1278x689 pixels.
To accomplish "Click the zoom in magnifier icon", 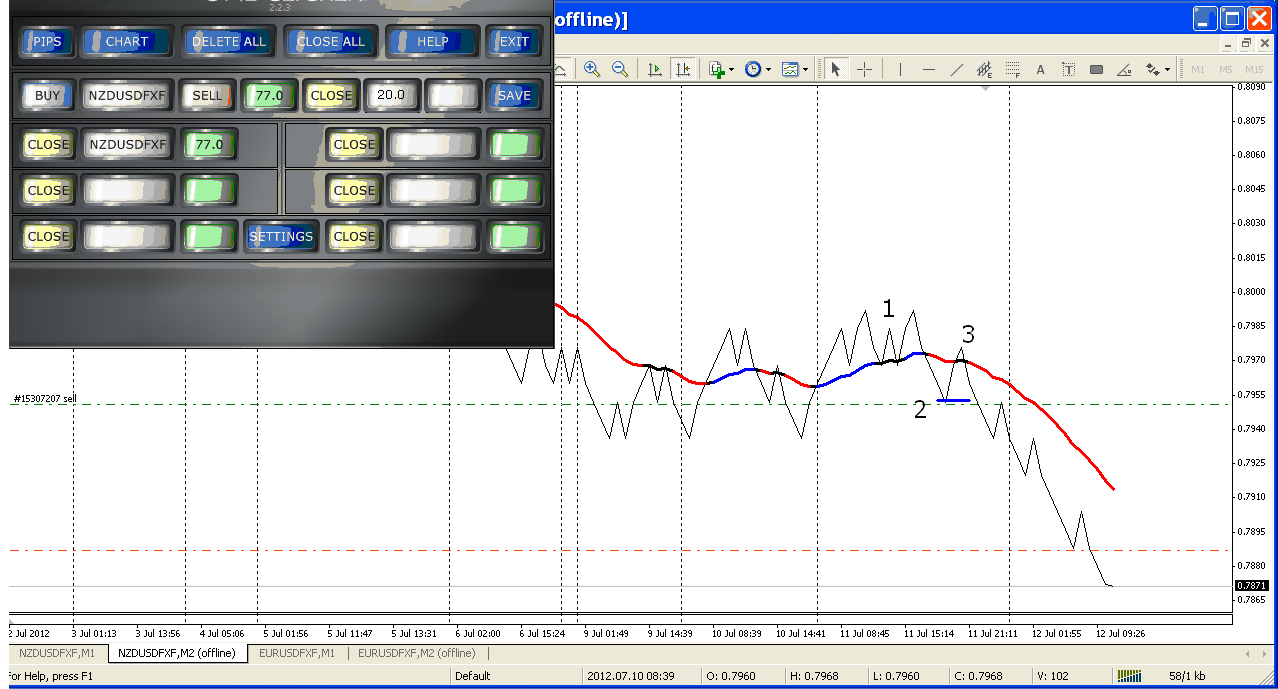I will tap(592, 69).
